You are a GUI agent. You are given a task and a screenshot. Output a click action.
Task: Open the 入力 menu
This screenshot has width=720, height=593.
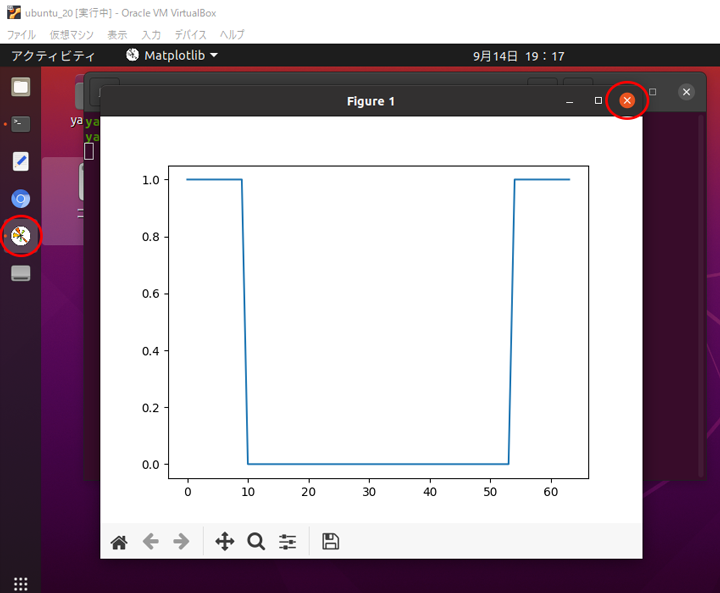point(151,35)
